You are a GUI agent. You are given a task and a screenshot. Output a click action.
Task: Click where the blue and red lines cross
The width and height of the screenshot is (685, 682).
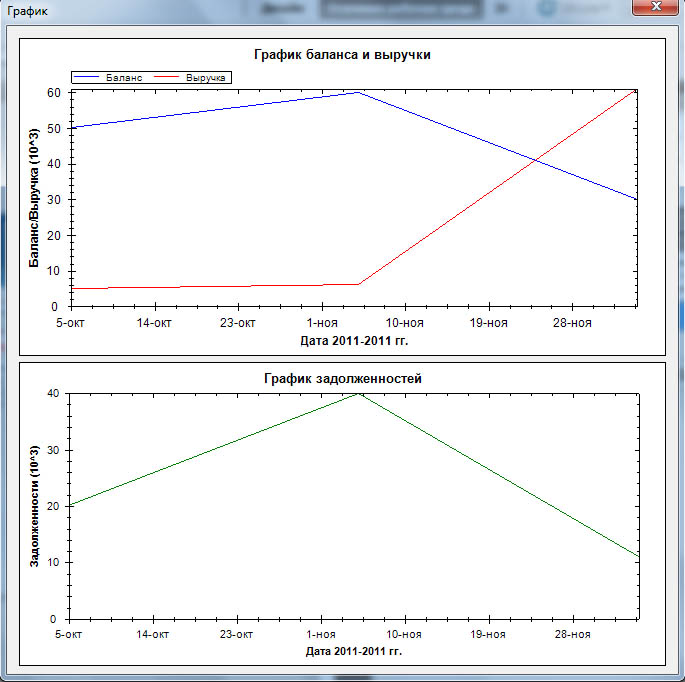535,161
